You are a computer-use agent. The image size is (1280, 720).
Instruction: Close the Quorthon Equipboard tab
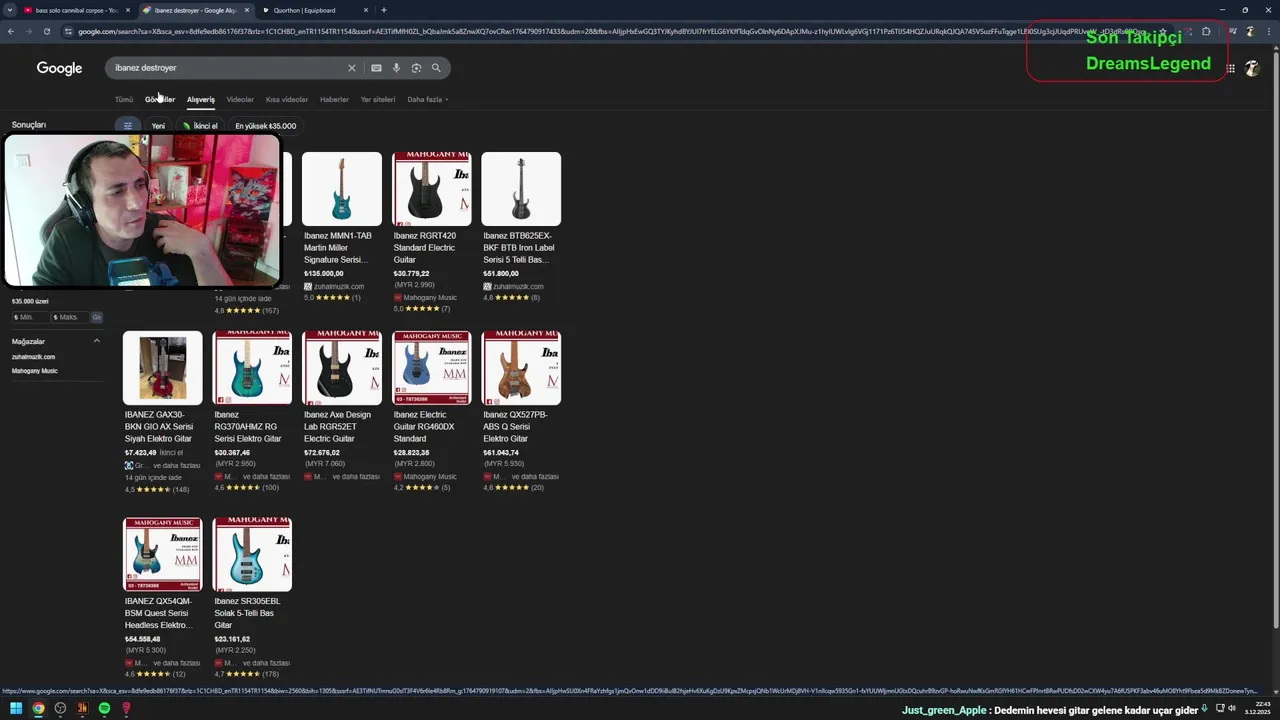(x=366, y=10)
